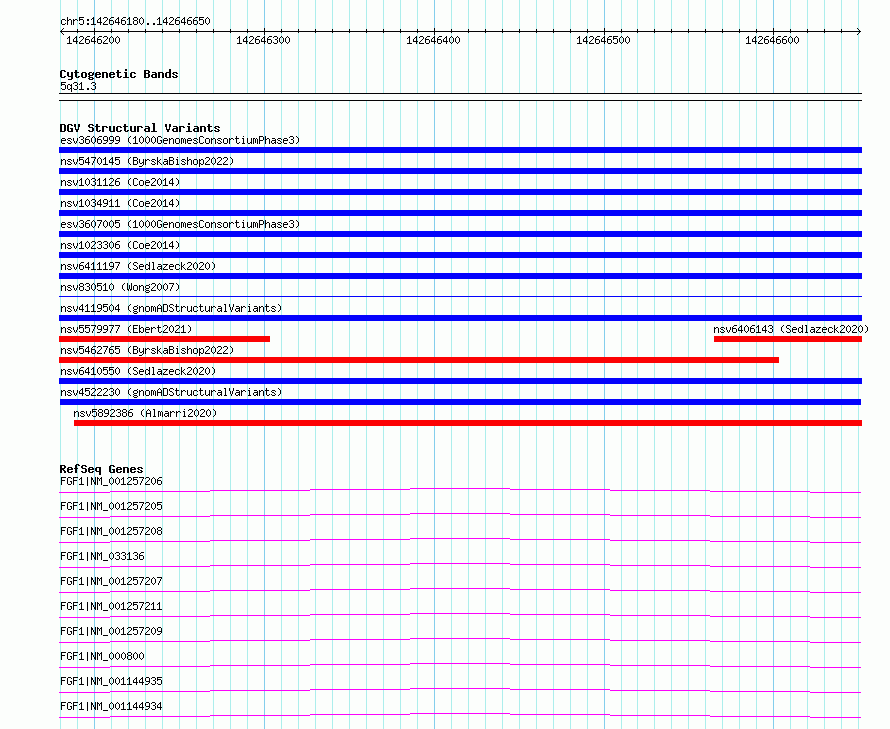Click ruler position 142646400
890x729 pixels.
(x=433, y=40)
